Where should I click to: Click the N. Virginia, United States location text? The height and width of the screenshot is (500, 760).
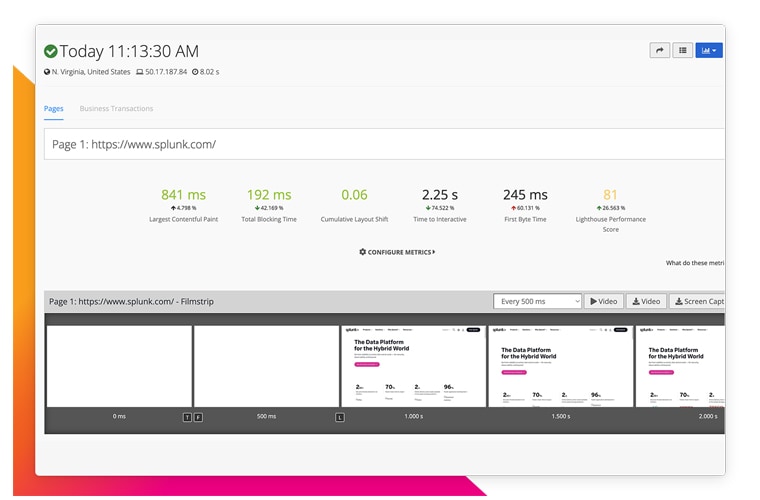click(91, 72)
